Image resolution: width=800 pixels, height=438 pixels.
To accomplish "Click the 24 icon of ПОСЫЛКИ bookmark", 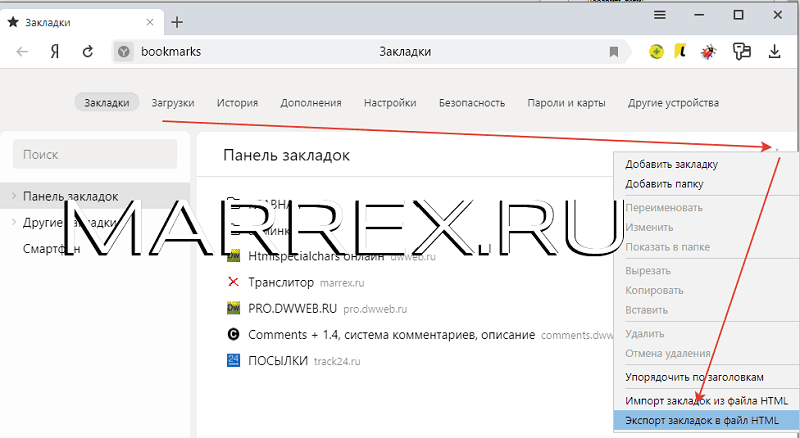I will pos(233,360).
